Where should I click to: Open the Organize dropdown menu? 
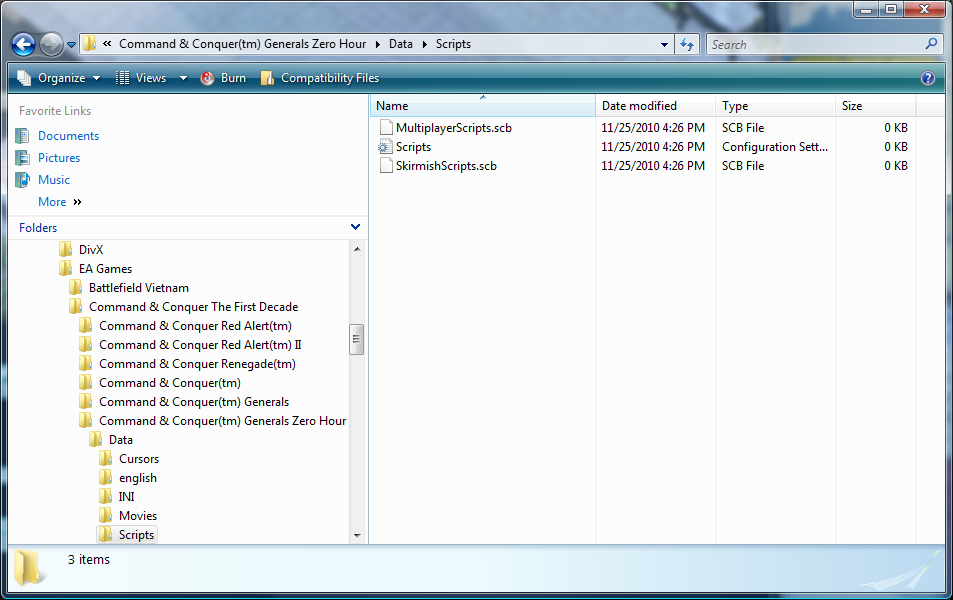point(59,78)
